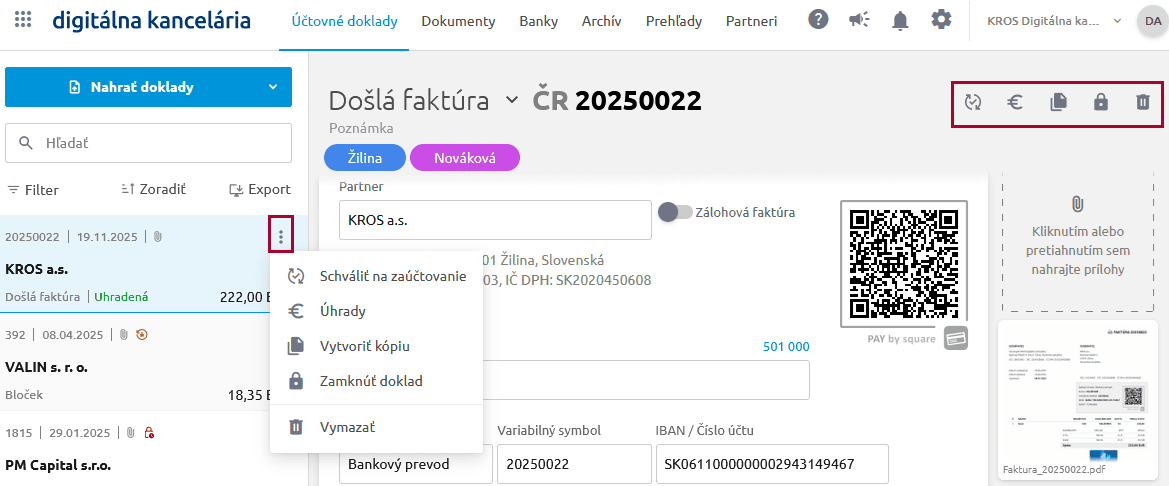Open the Došlá faktúra document type dropdown
The width and height of the screenshot is (1169, 486).
pyautogui.click(x=512, y=100)
